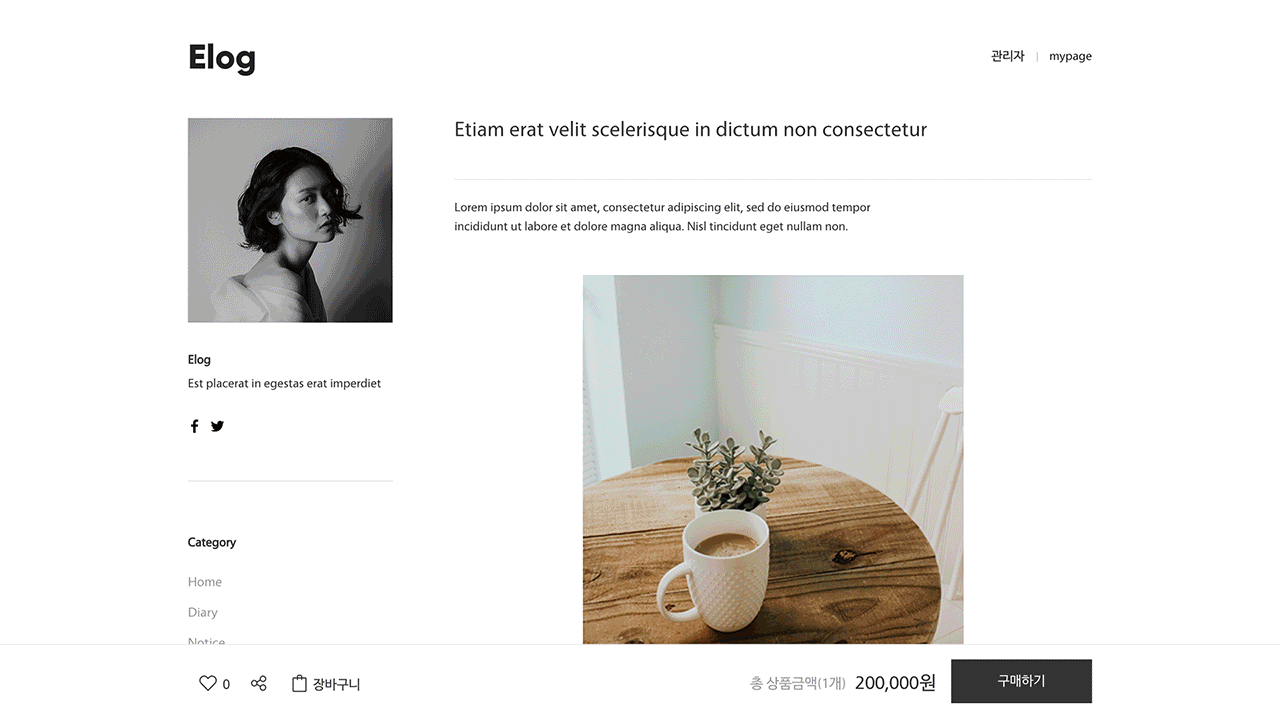
Task: Click the Elog logo in header
Action: click(x=222, y=57)
